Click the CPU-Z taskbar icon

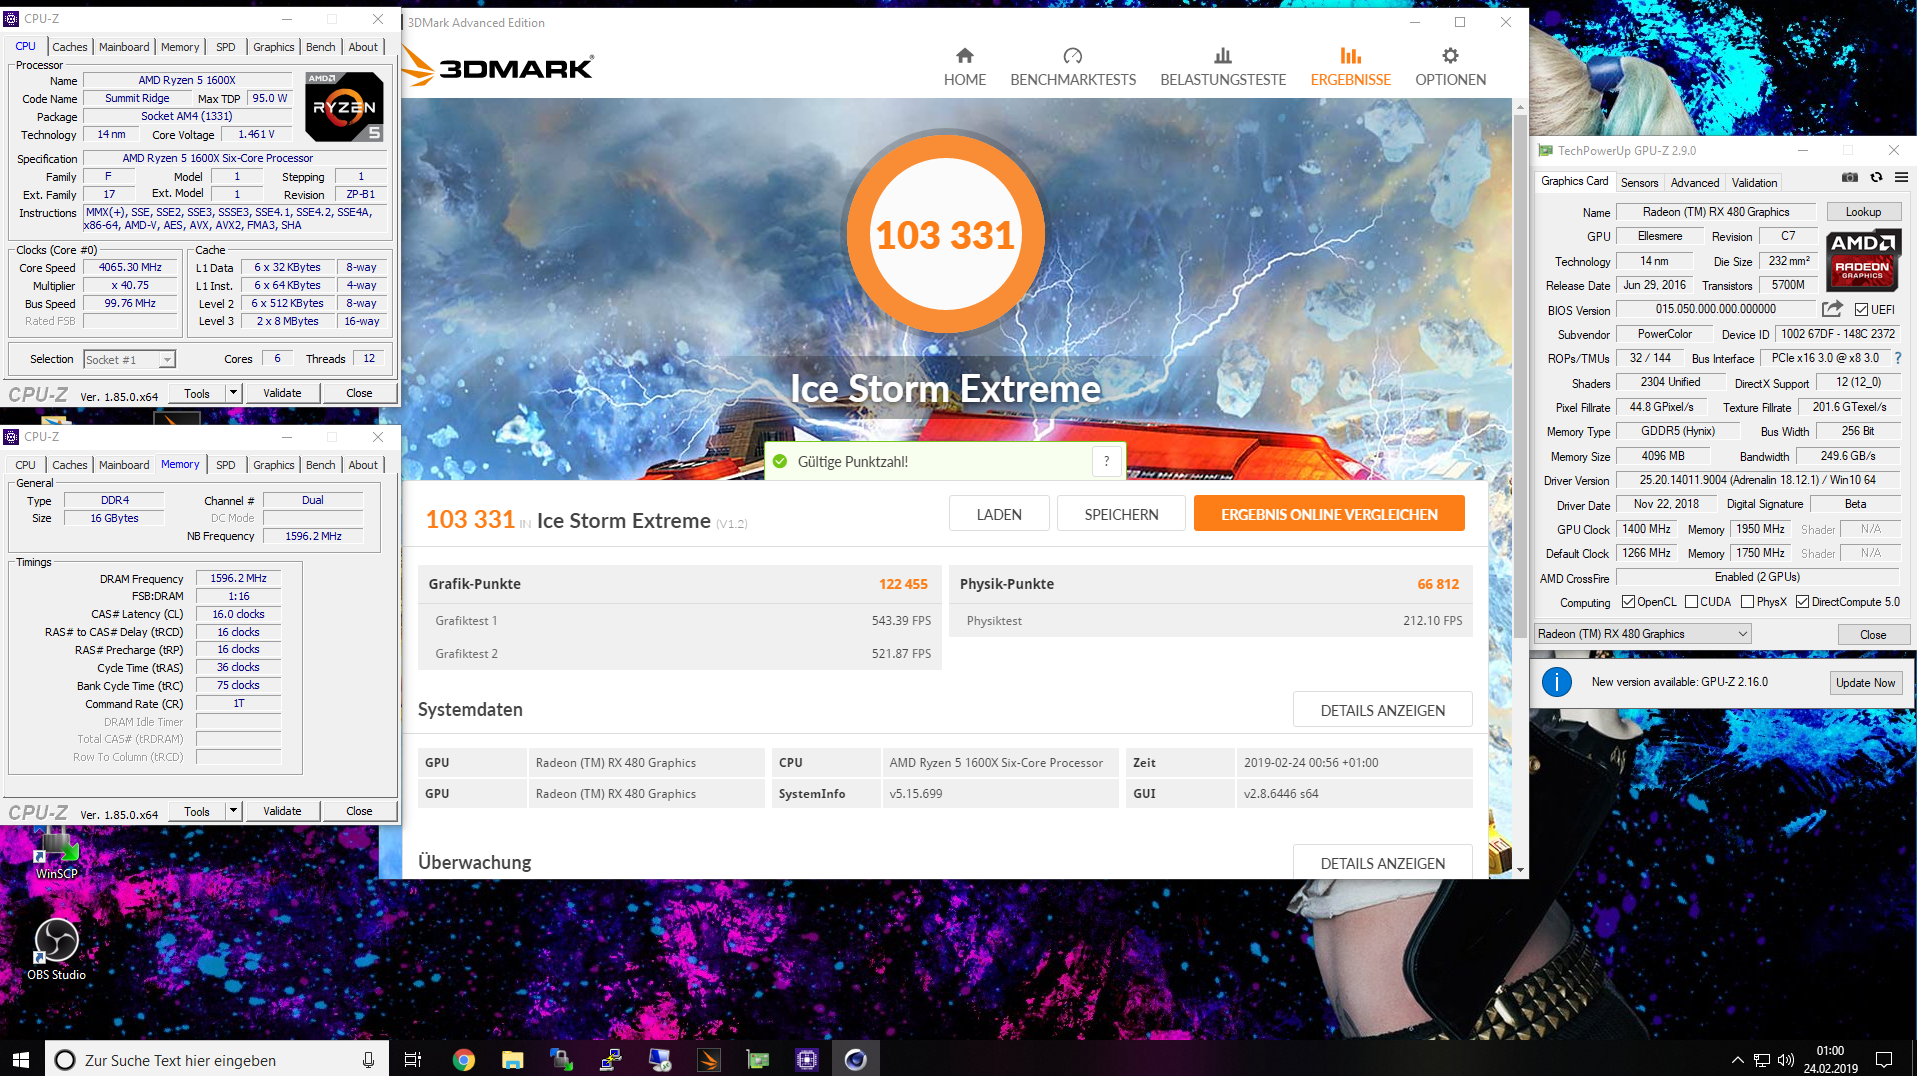[x=807, y=1060]
